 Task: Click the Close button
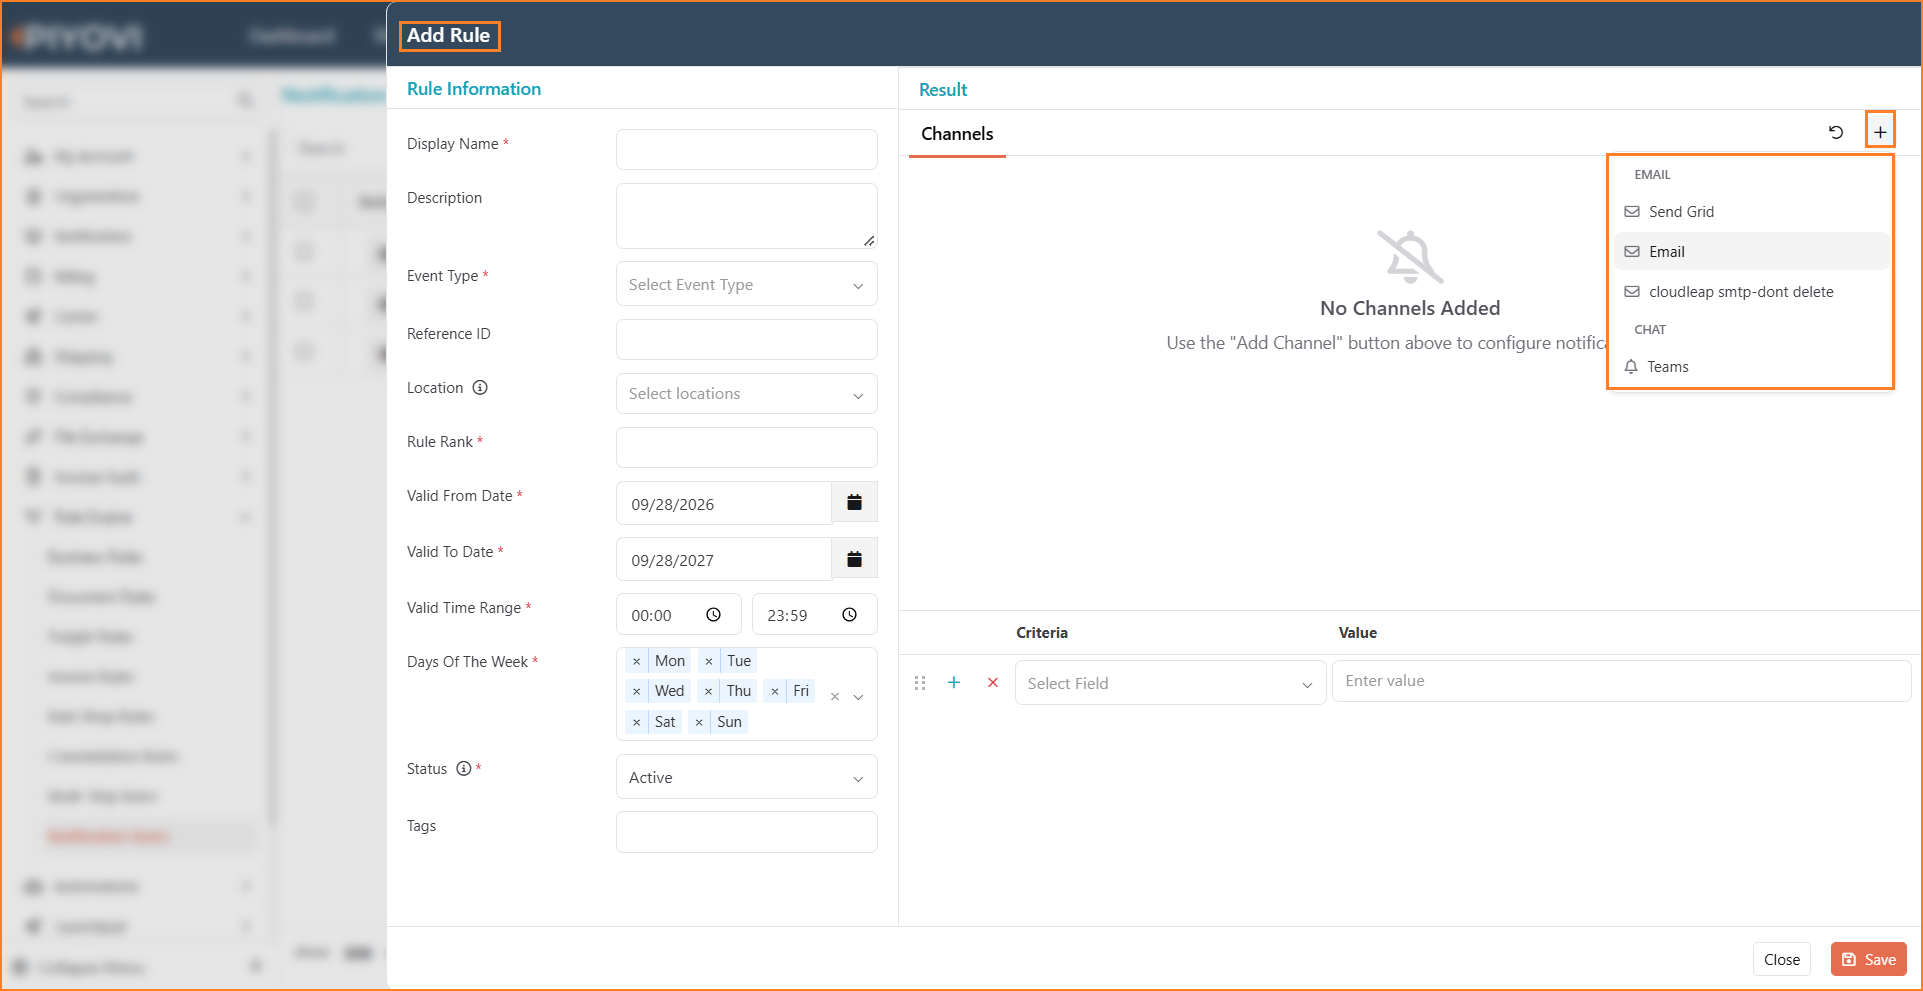[1782, 959]
